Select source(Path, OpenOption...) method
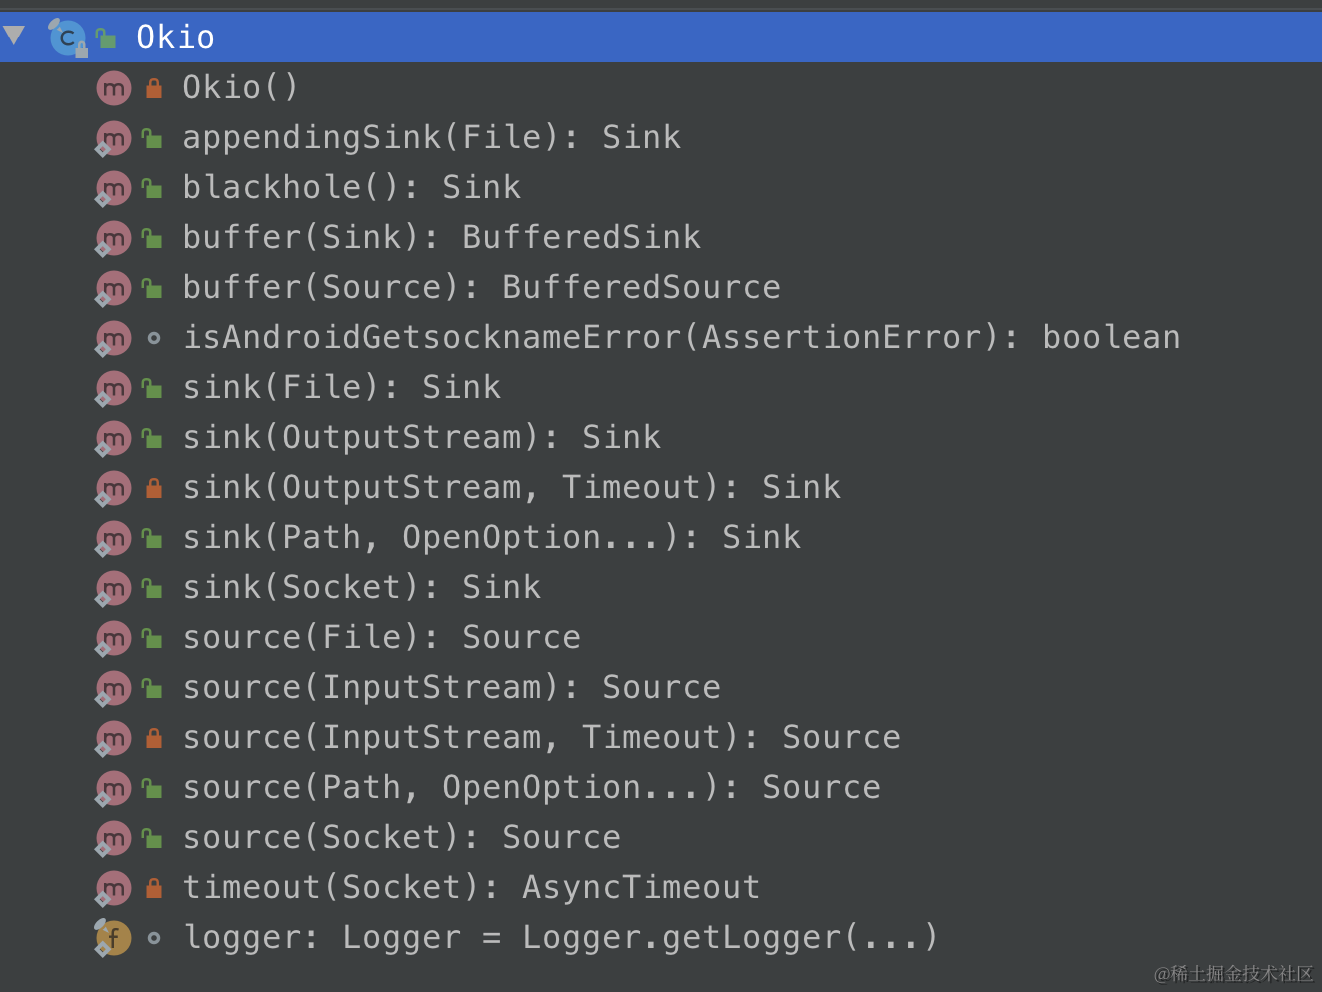 (x=531, y=787)
